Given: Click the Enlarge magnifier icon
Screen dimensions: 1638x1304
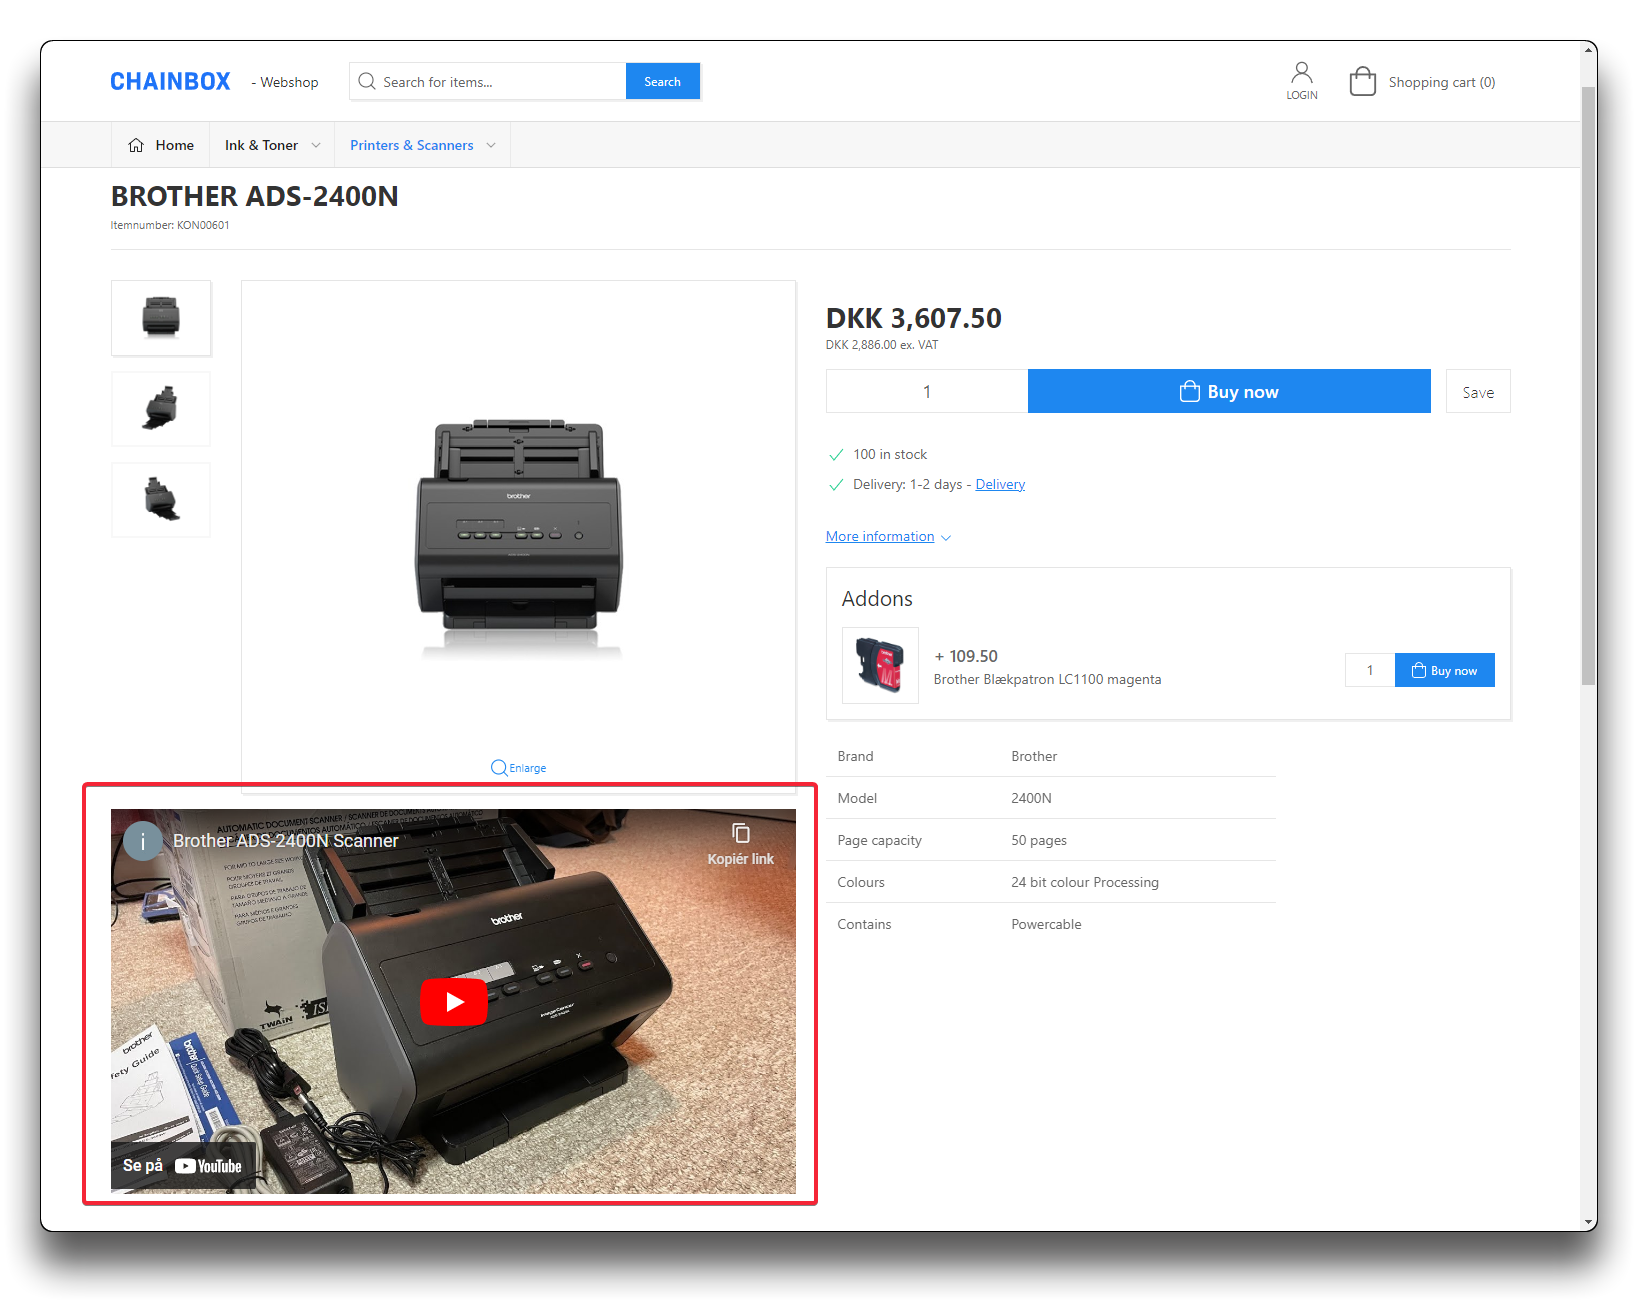Looking at the screenshot, I should 499,768.
